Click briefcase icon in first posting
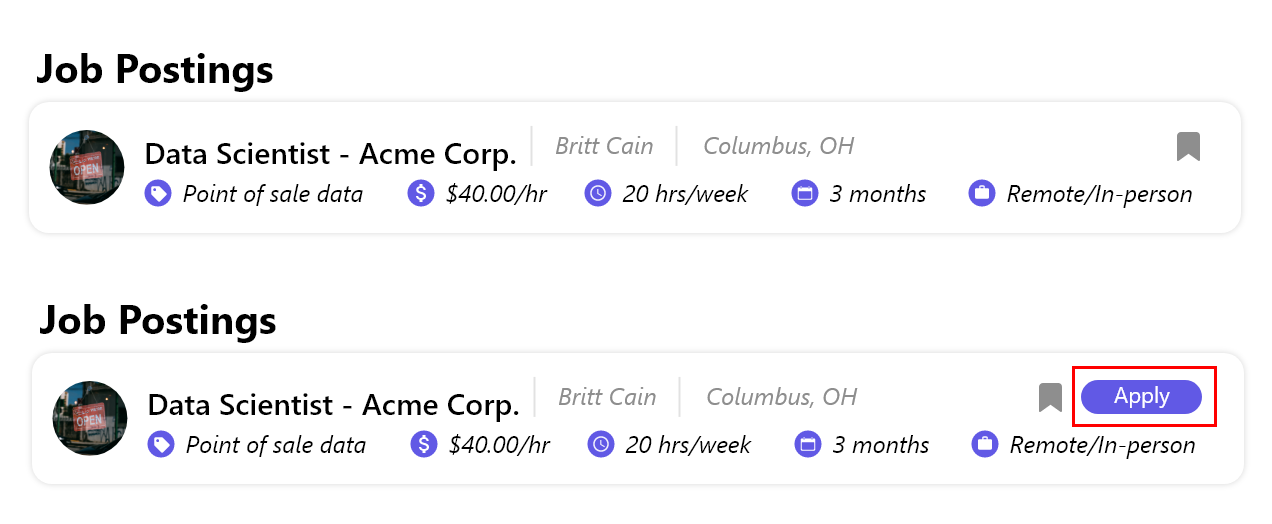This screenshot has width=1272, height=524. (982, 193)
